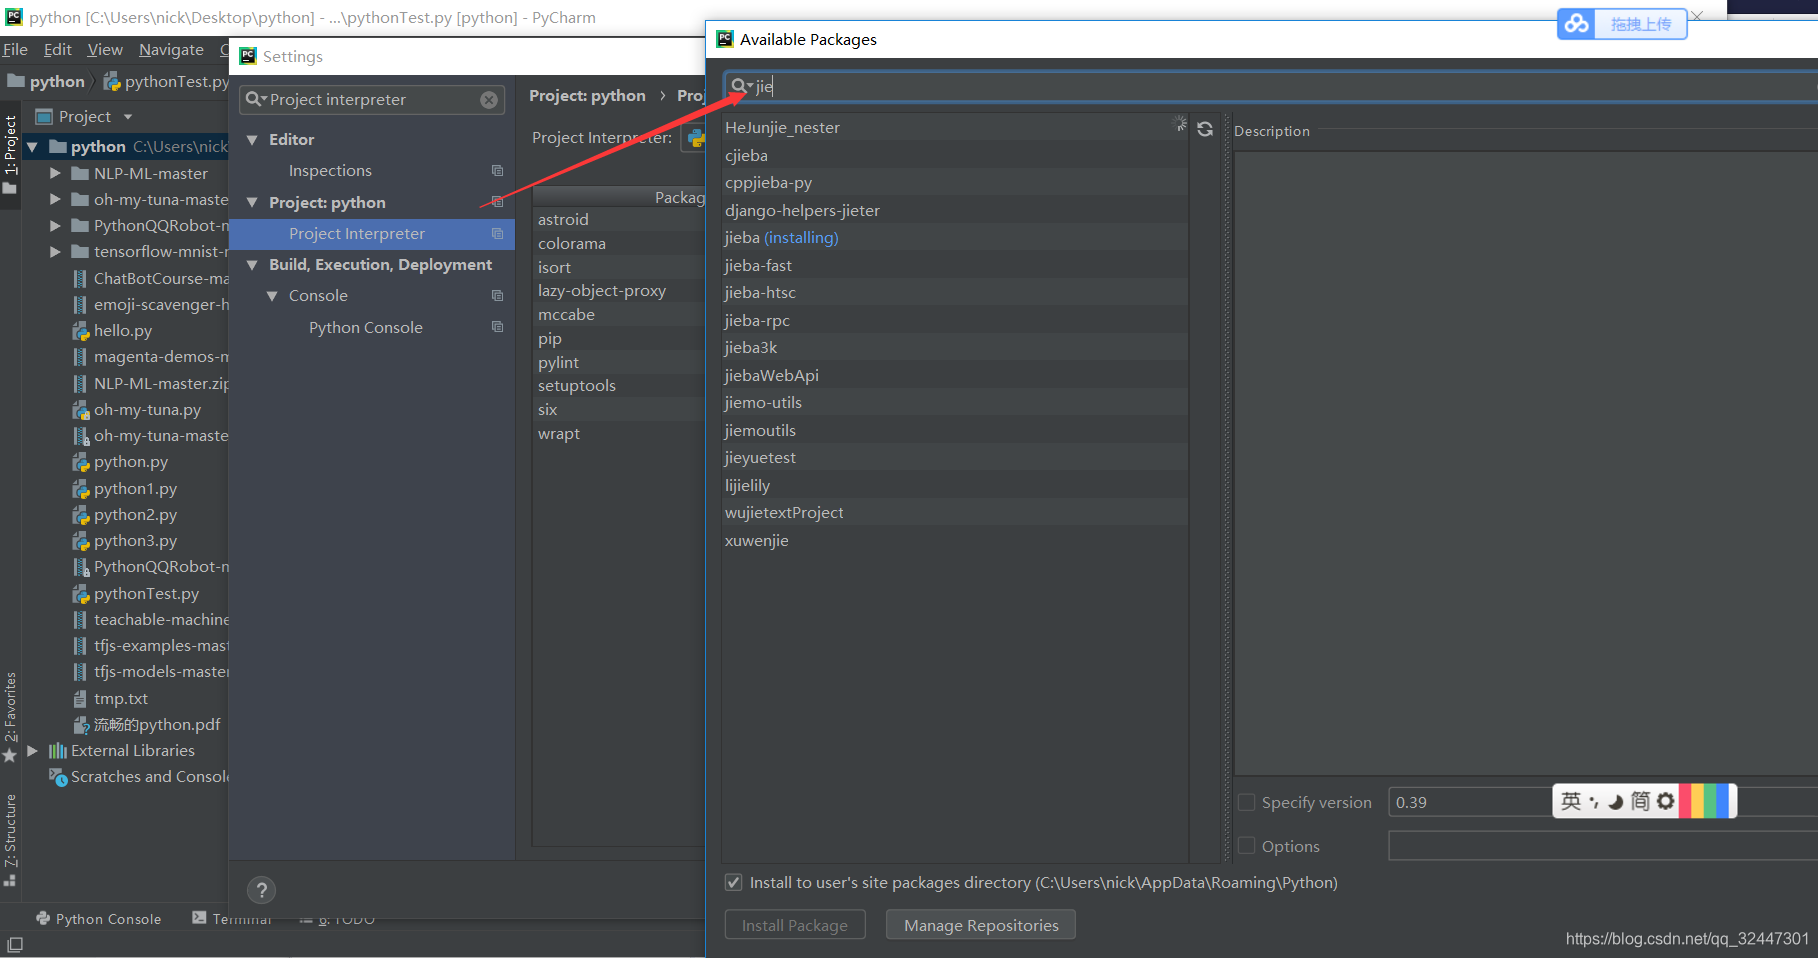Screen dimensions: 1818x958
Task: Clear the Settings search field
Action: pos(489,100)
